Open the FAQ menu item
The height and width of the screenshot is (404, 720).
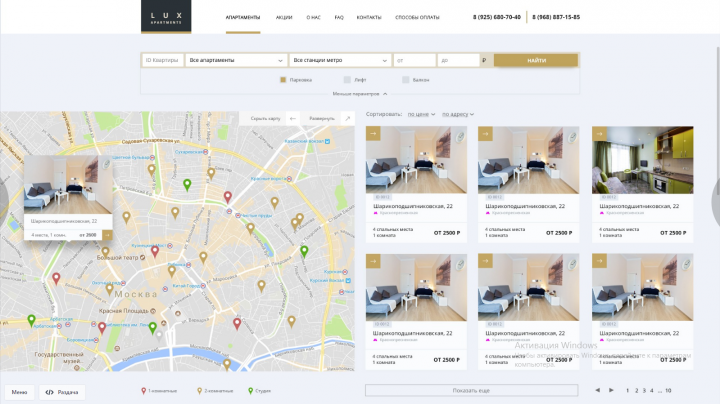pyautogui.click(x=339, y=17)
